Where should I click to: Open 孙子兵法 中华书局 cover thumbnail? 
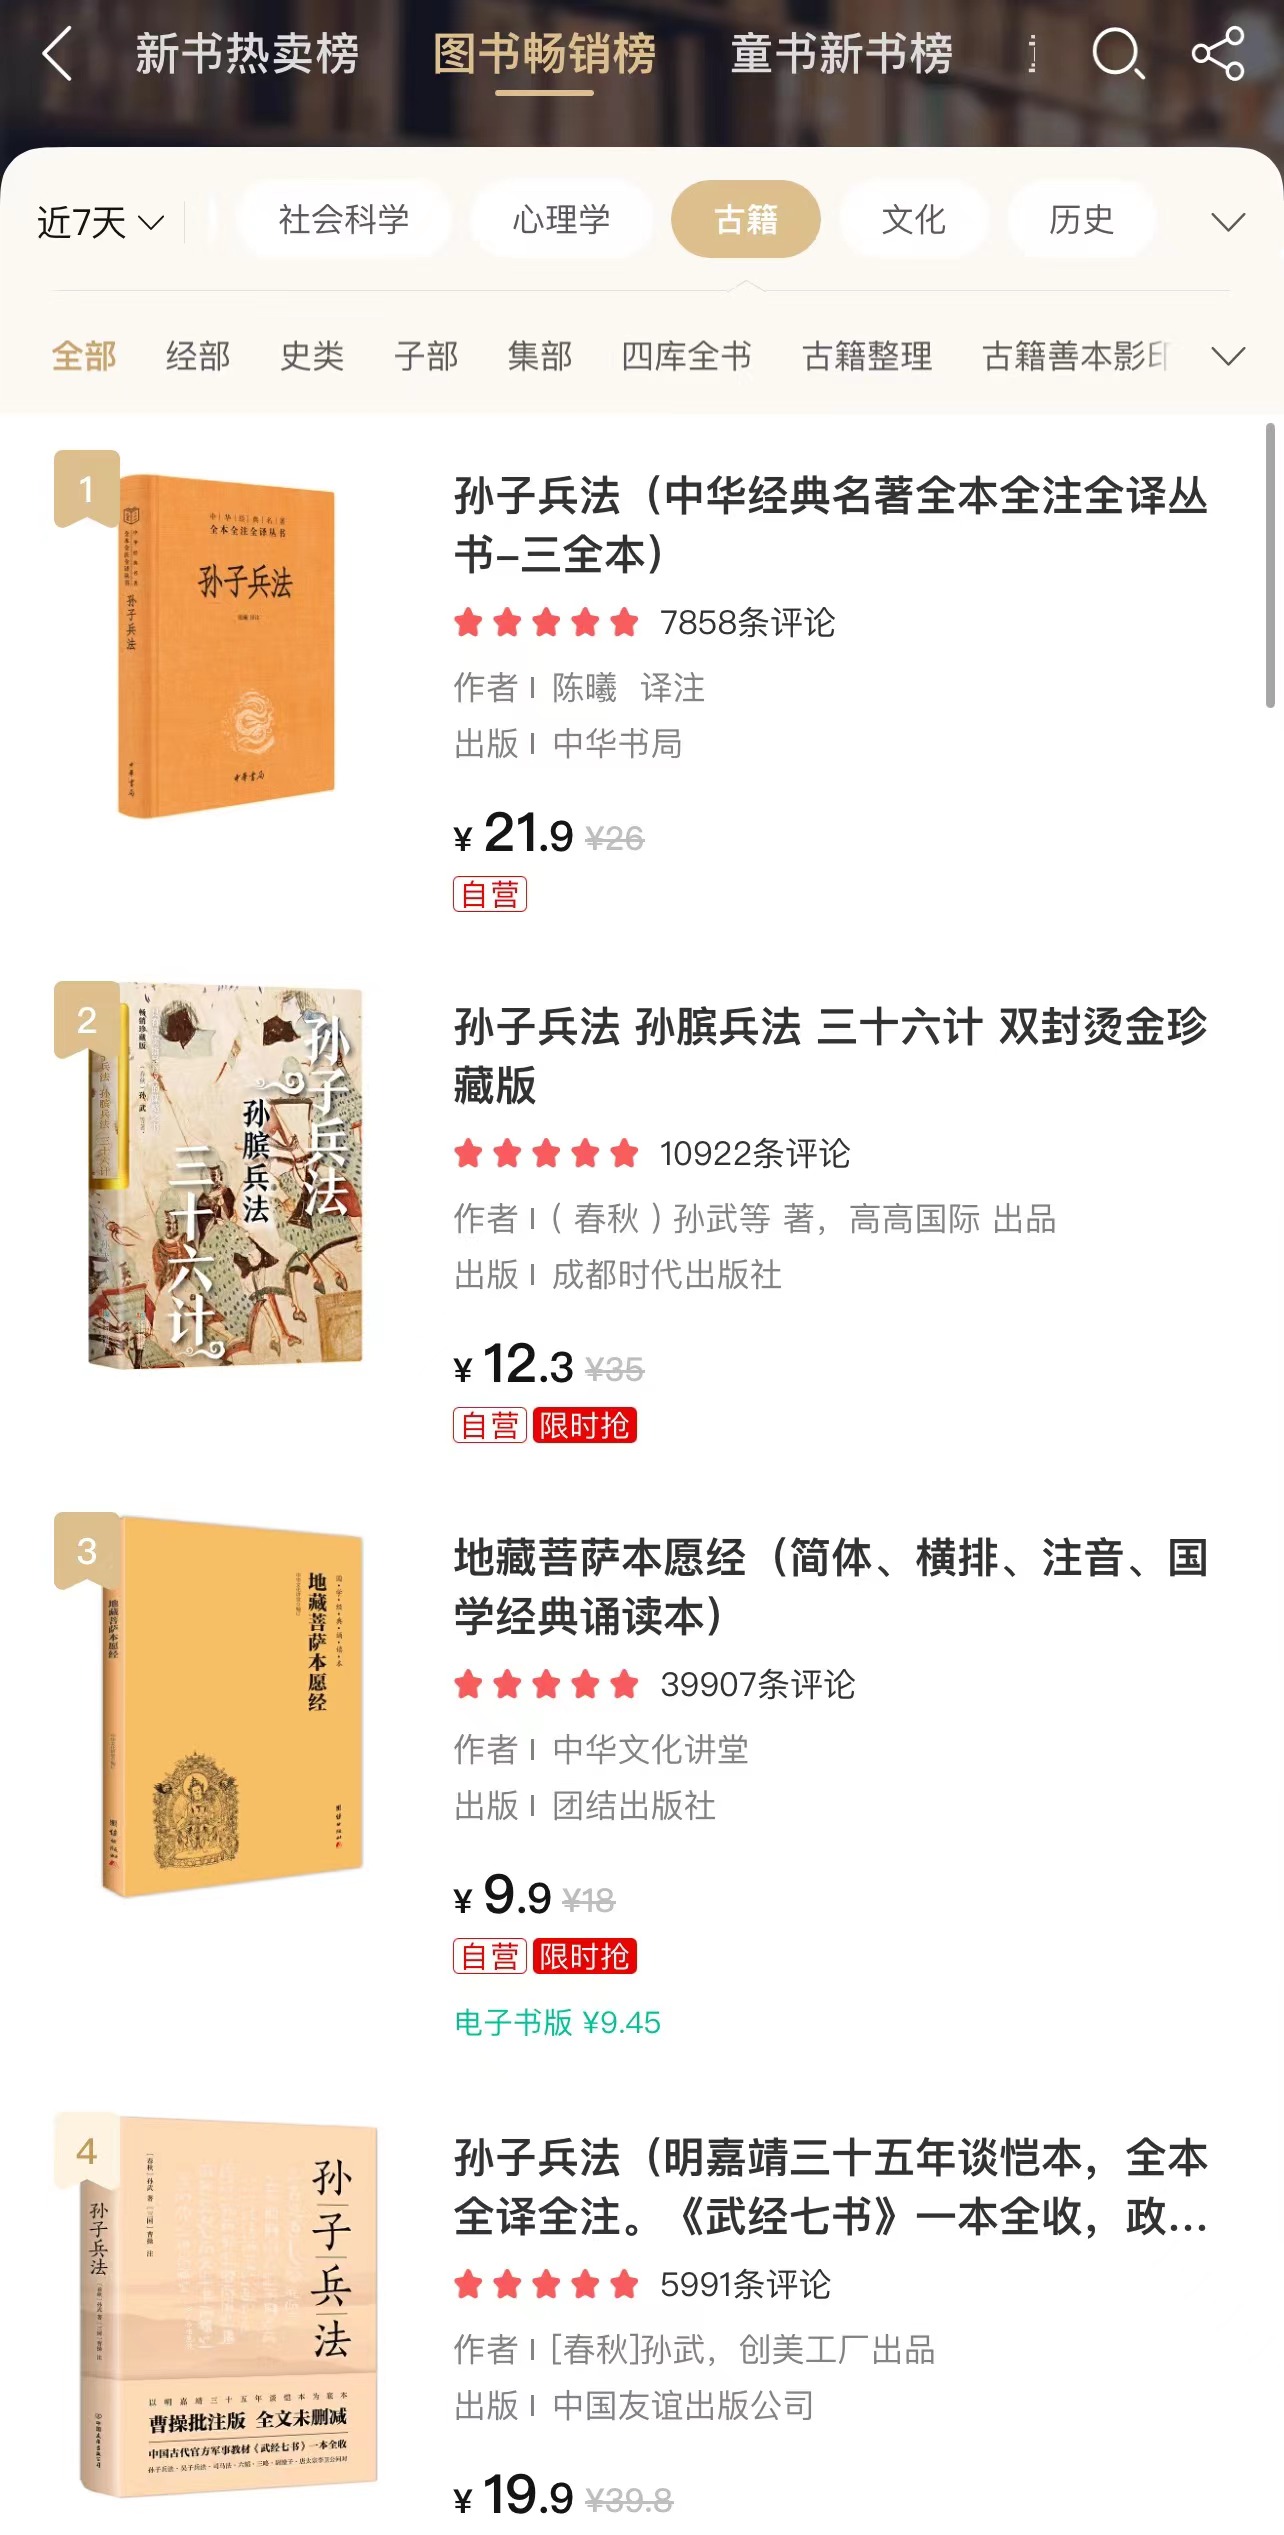click(x=225, y=646)
